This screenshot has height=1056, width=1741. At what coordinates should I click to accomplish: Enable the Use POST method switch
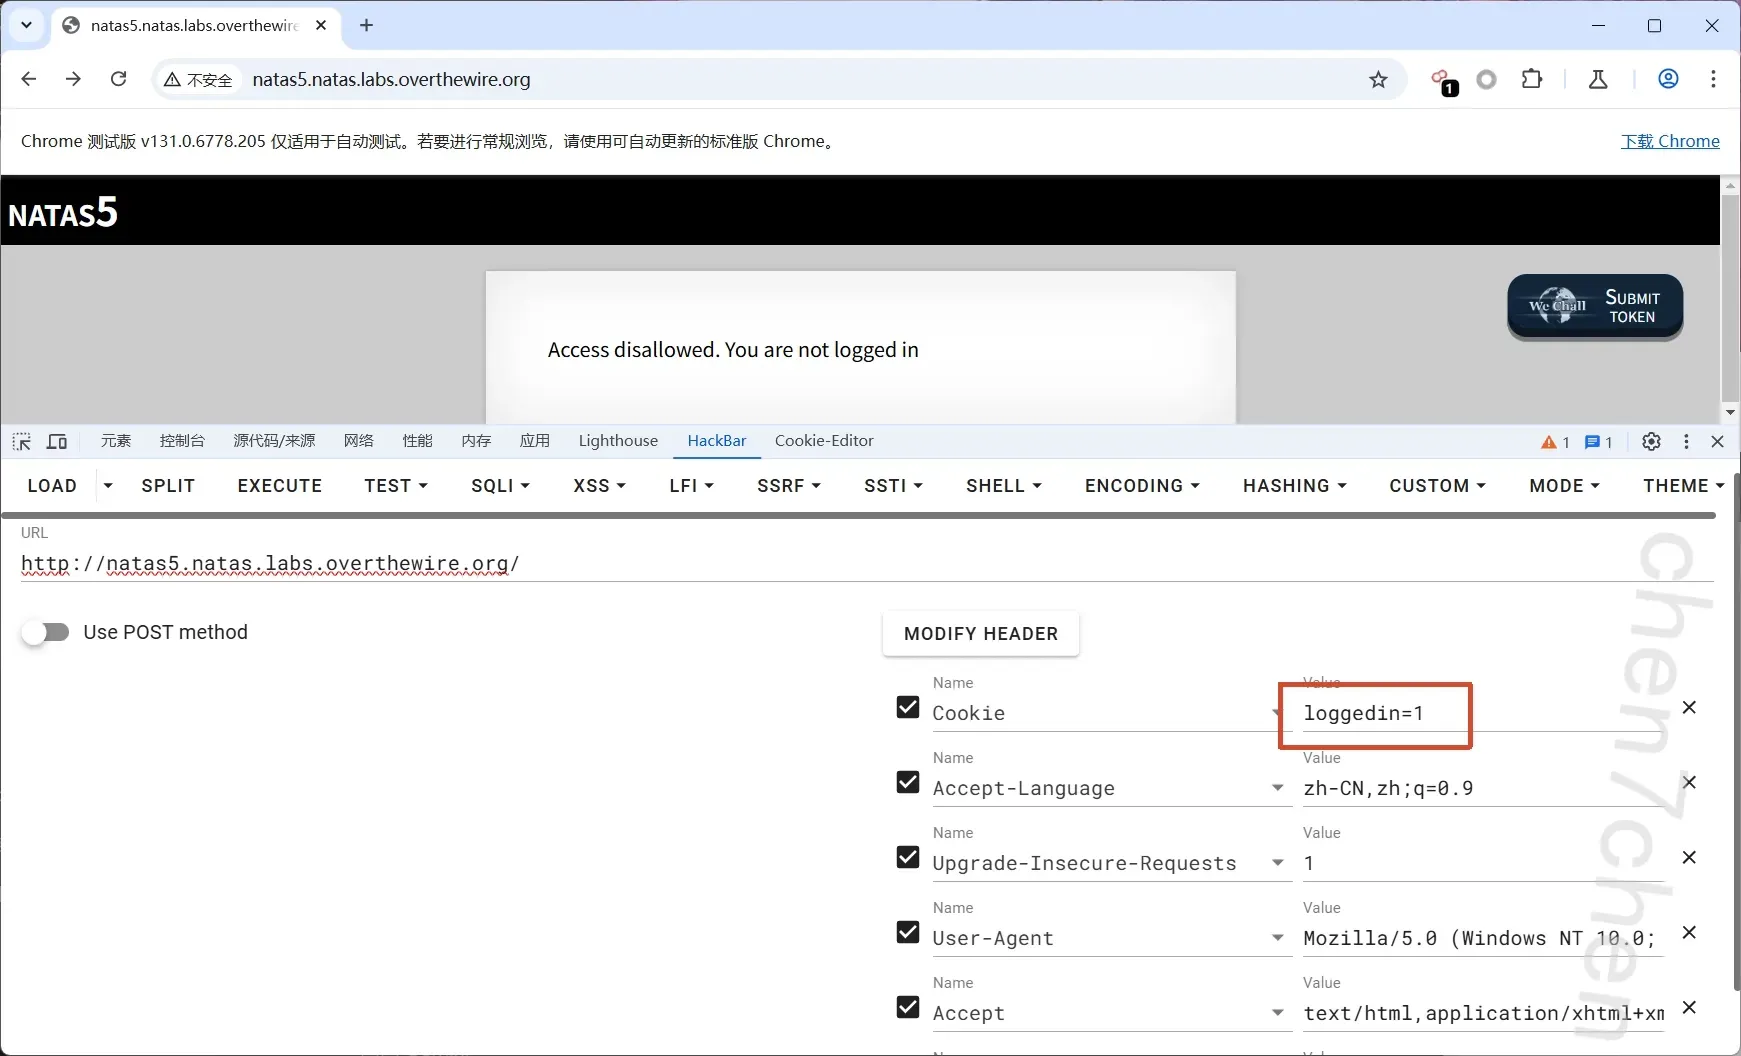(x=46, y=632)
